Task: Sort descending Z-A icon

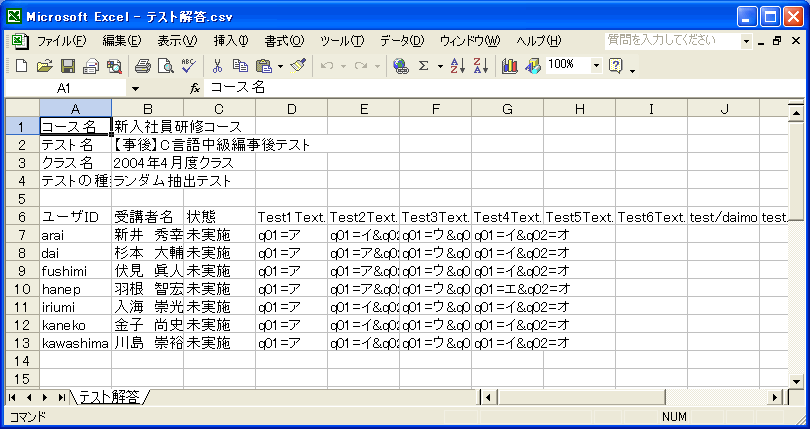Action: (x=480, y=66)
